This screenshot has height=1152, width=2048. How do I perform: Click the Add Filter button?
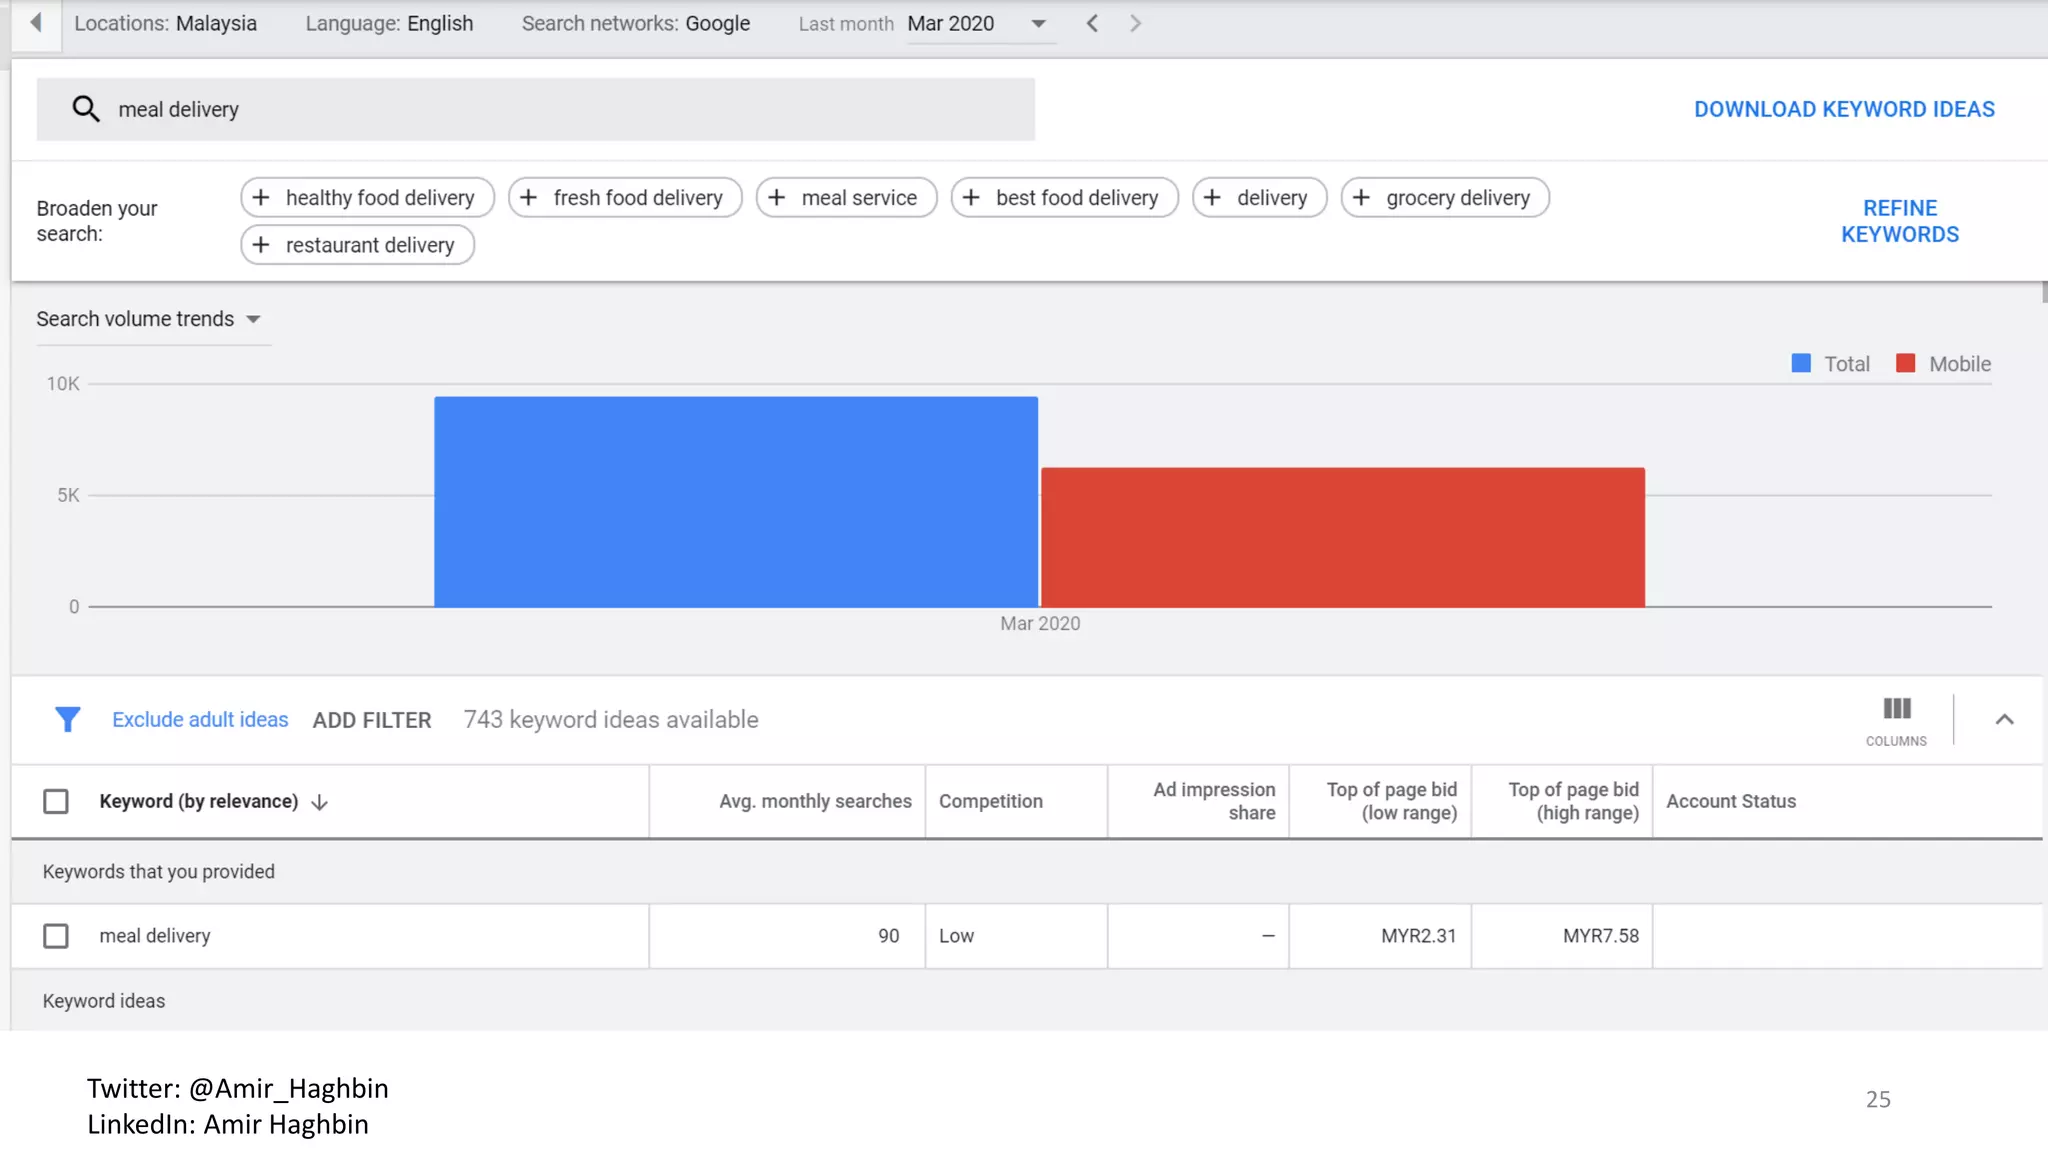(372, 720)
